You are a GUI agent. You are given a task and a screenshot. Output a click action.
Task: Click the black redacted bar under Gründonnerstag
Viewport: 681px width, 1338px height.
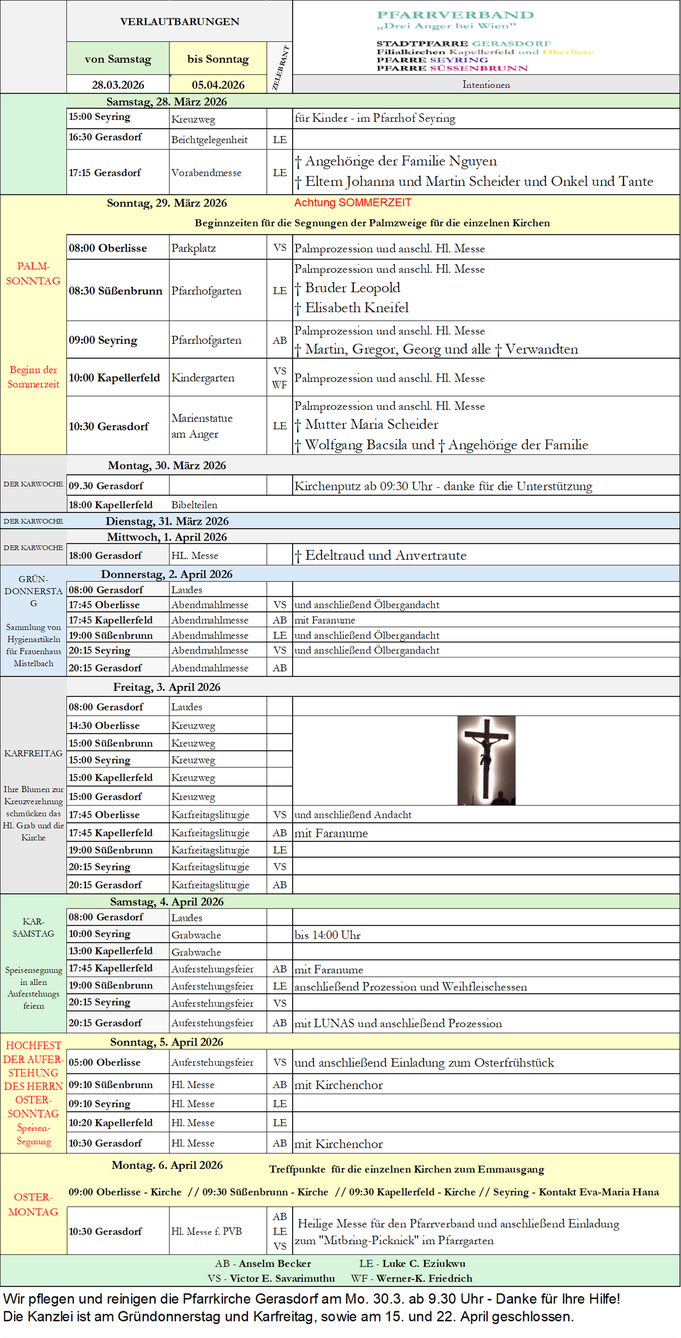486,667
